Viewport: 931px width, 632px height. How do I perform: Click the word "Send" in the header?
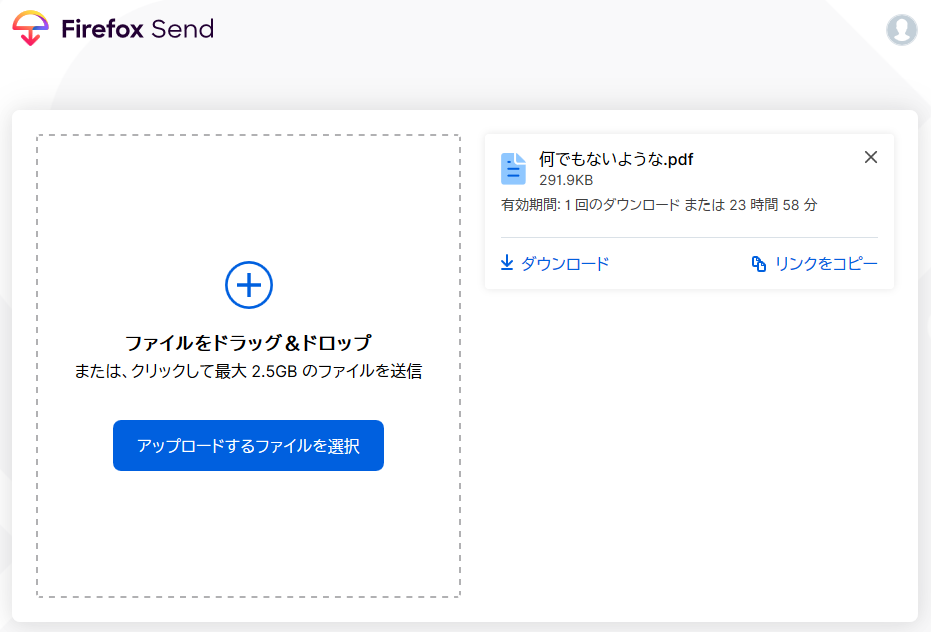click(182, 29)
